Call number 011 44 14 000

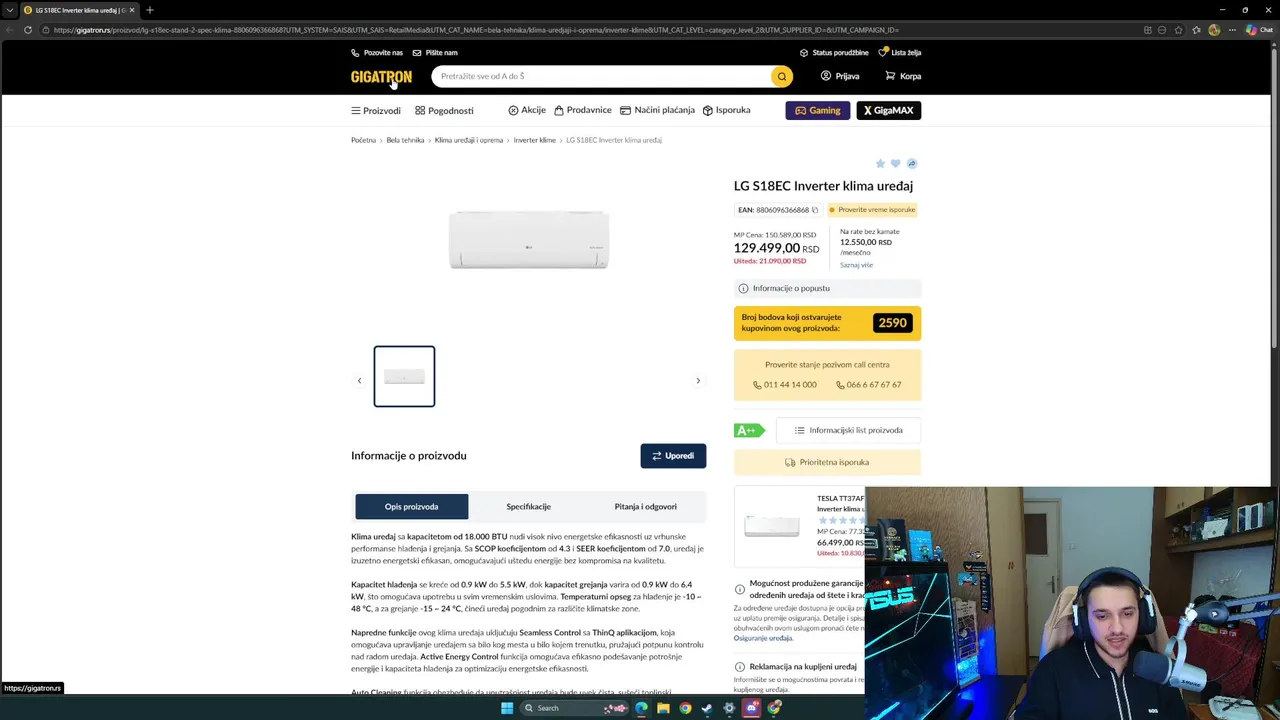point(785,384)
